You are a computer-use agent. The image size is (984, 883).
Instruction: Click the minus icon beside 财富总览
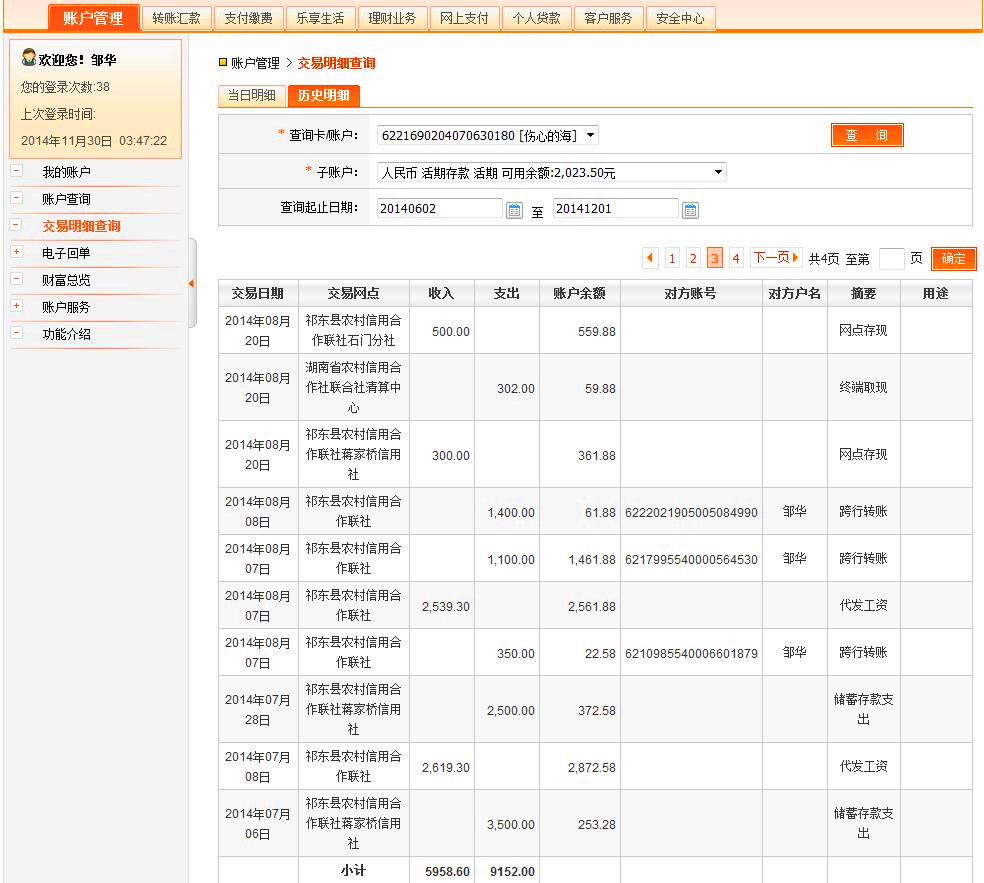(x=16, y=279)
